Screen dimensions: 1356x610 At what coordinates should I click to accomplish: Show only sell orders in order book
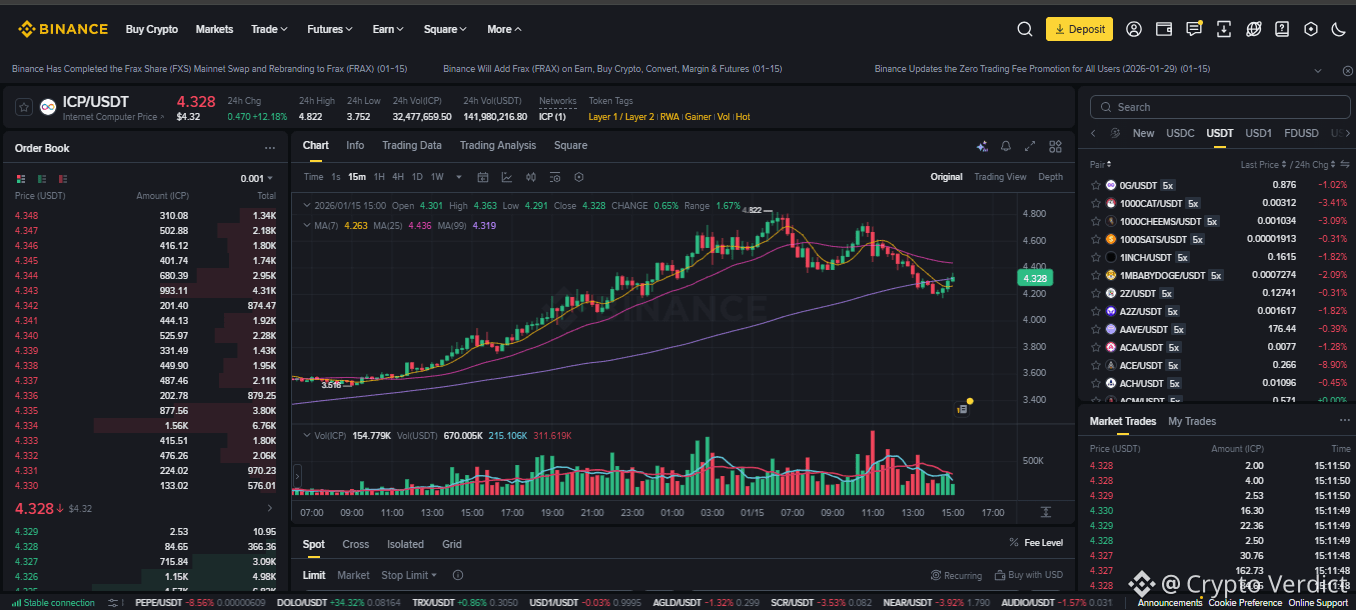tap(64, 178)
